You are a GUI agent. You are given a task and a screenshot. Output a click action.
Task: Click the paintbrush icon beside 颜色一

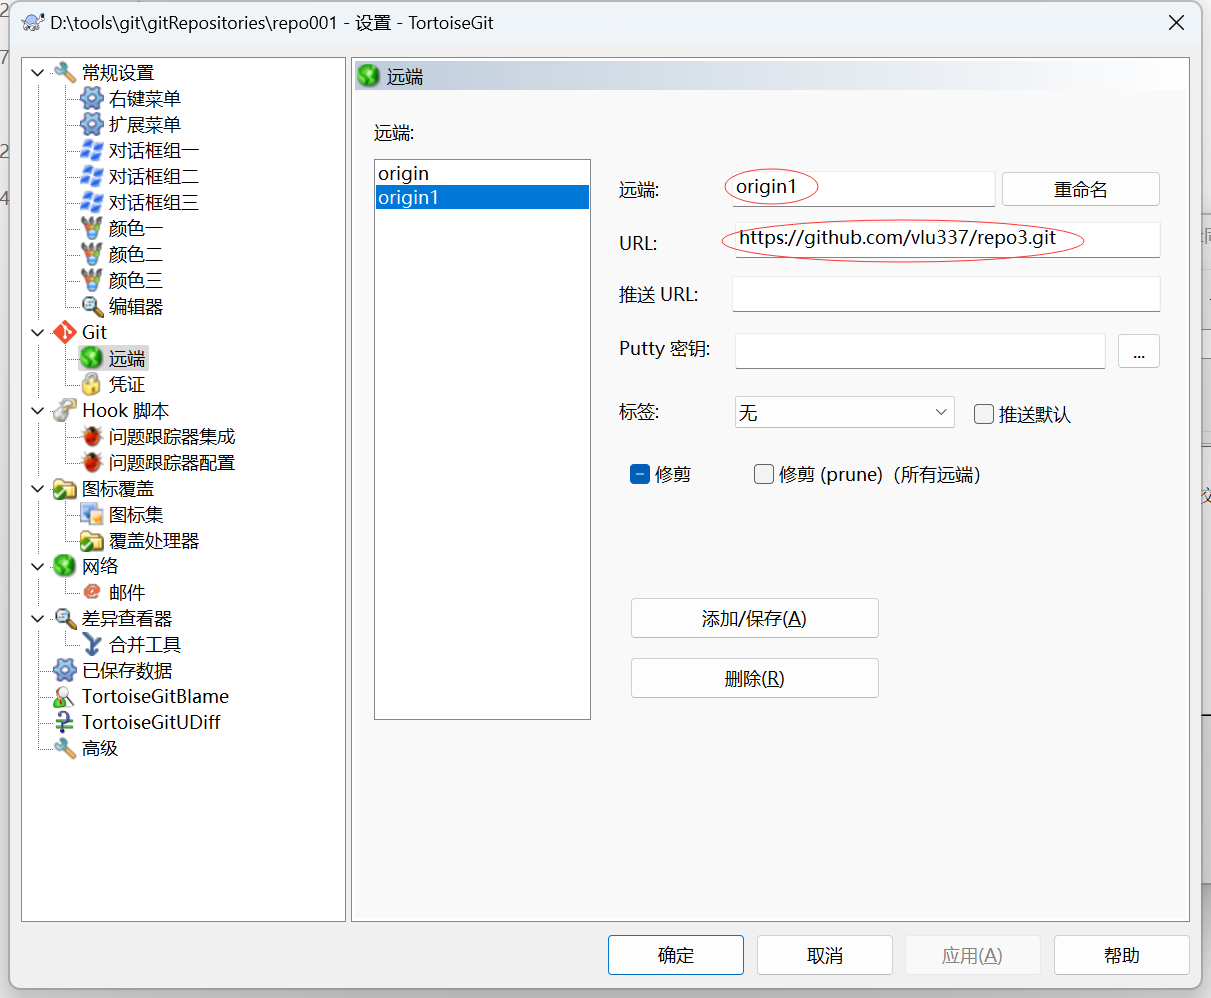[x=92, y=228]
